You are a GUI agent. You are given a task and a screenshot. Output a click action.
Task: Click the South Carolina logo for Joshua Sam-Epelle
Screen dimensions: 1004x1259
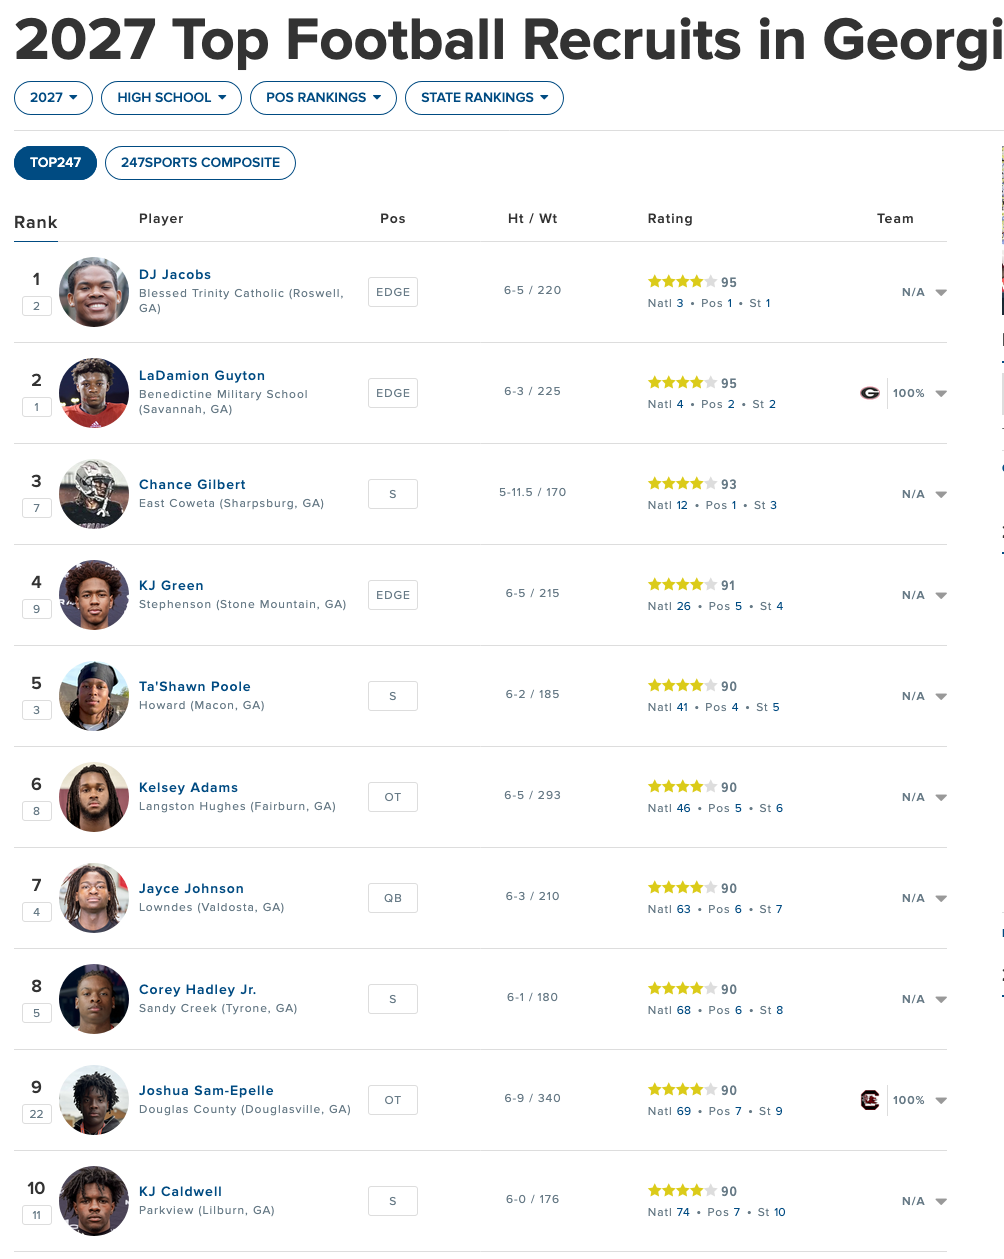coord(870,1100)
